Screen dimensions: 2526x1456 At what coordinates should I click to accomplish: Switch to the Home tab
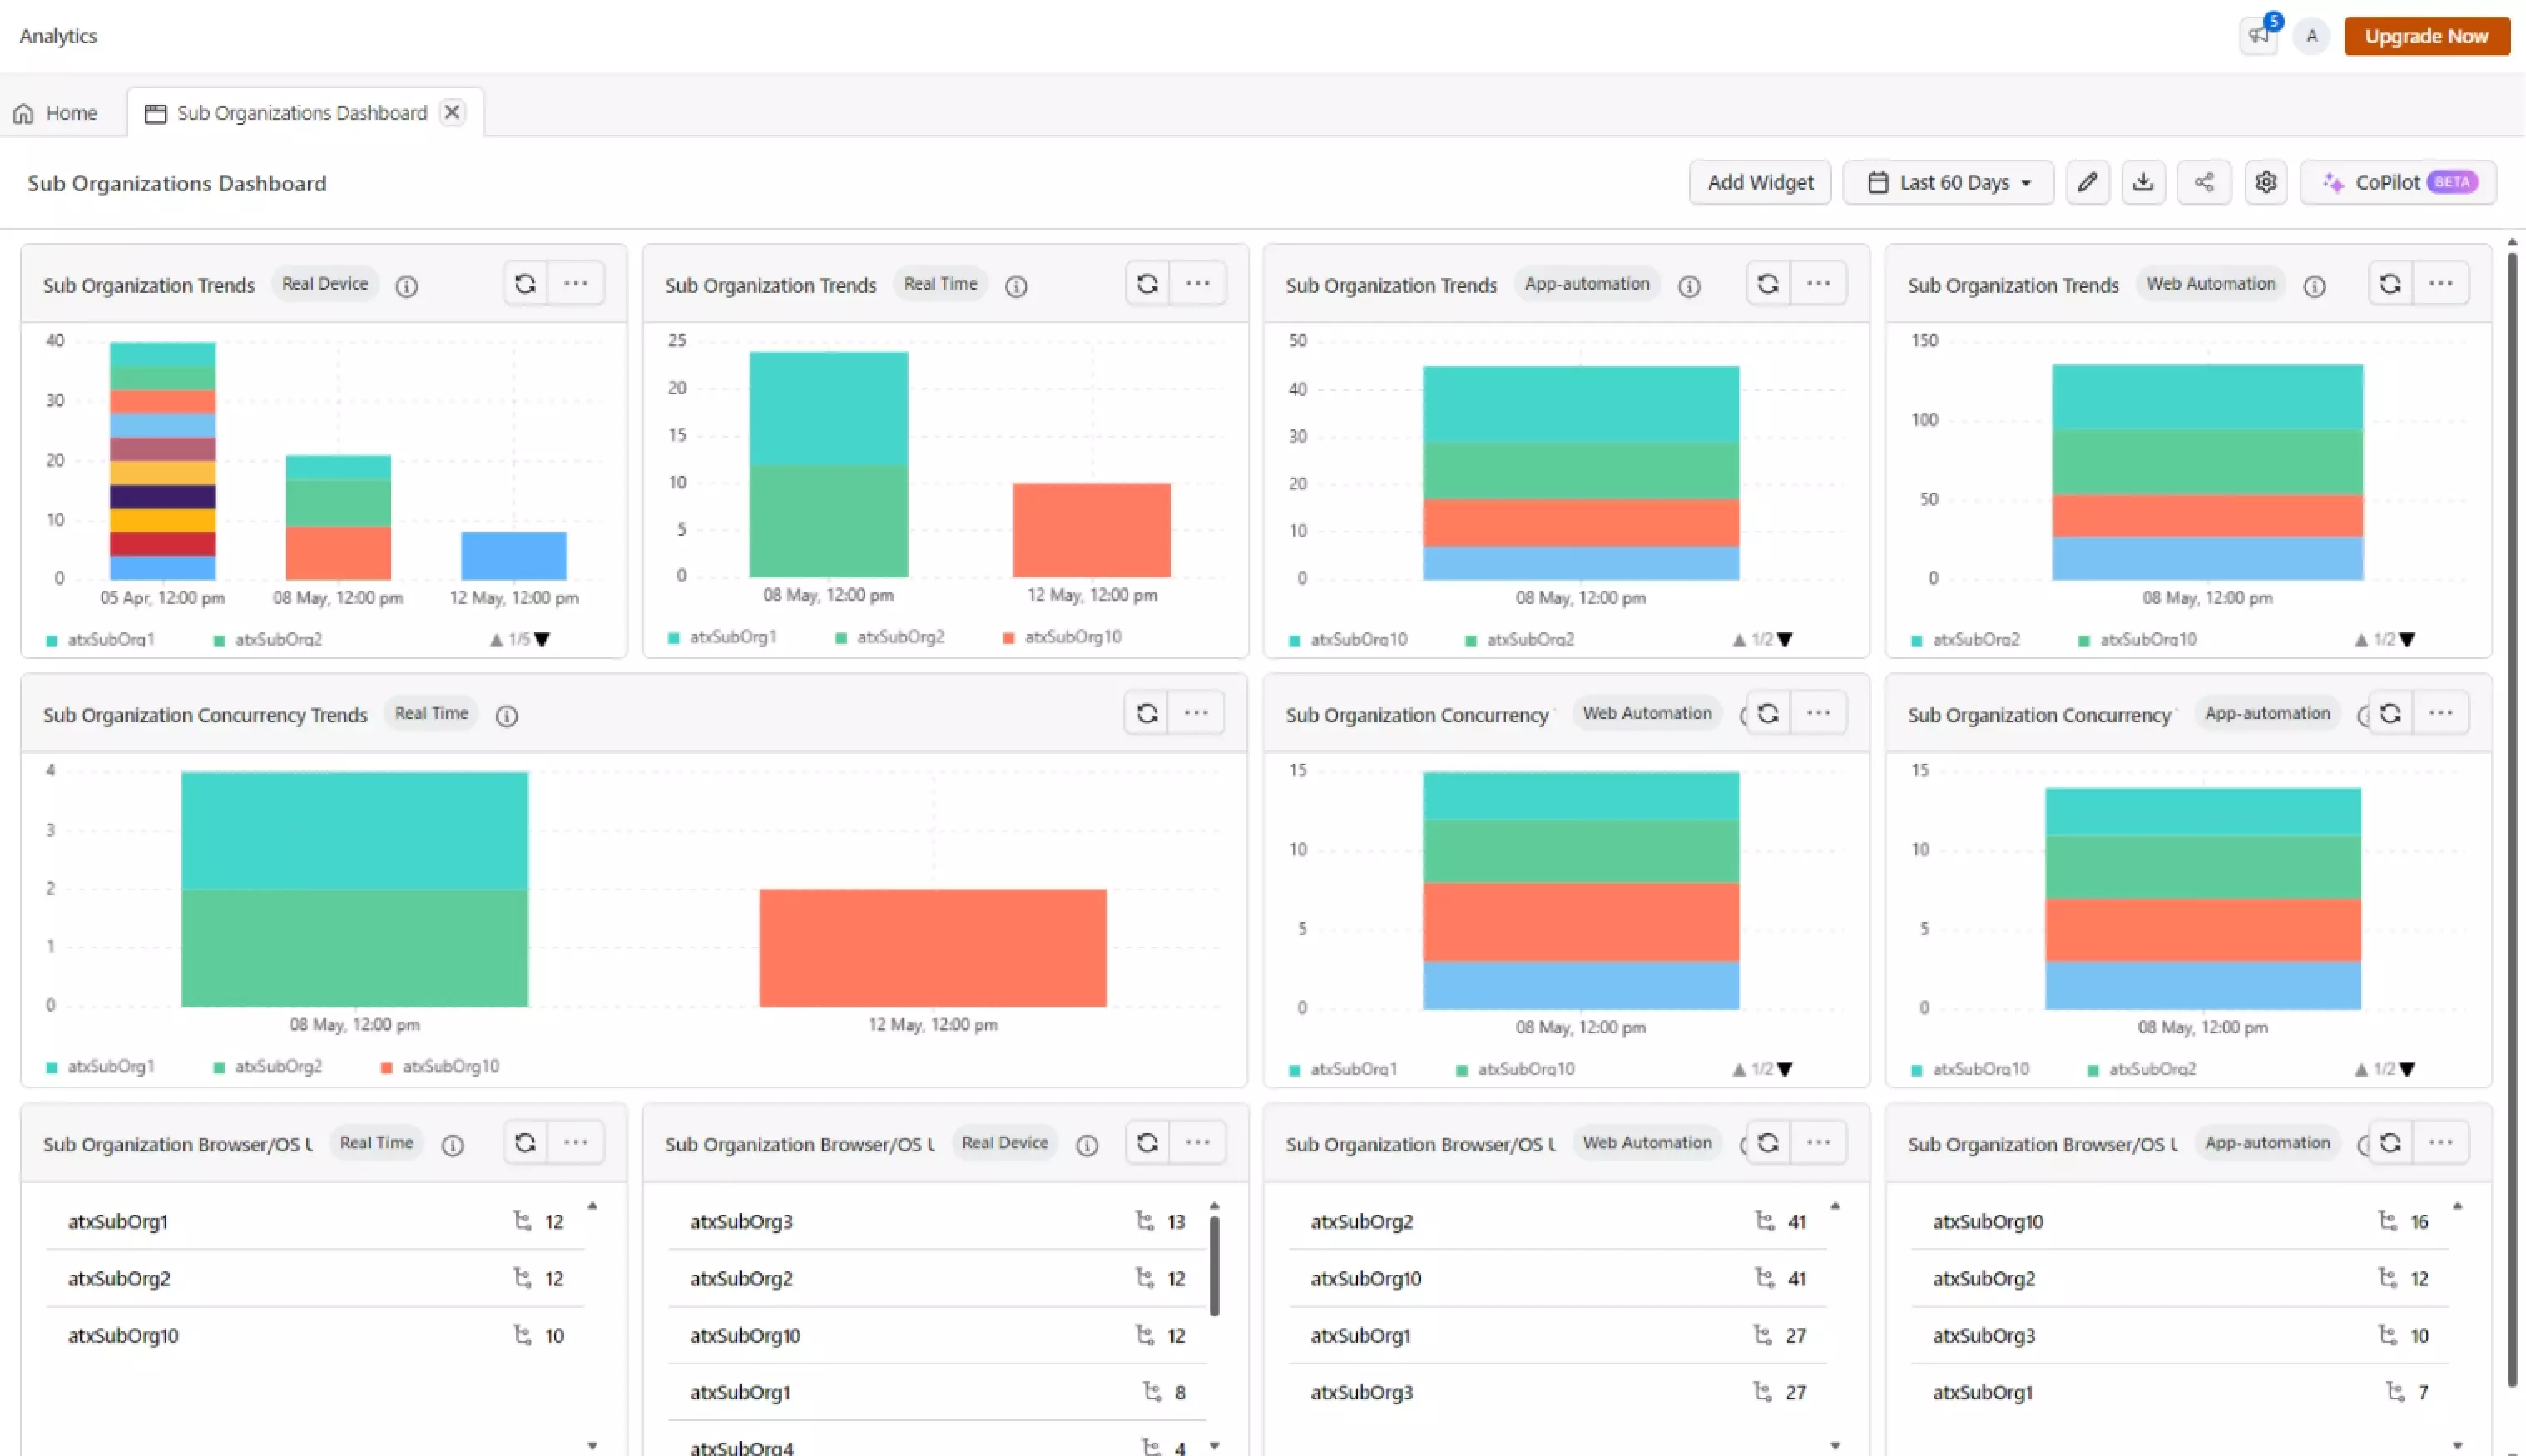click(x=57, y=113)
